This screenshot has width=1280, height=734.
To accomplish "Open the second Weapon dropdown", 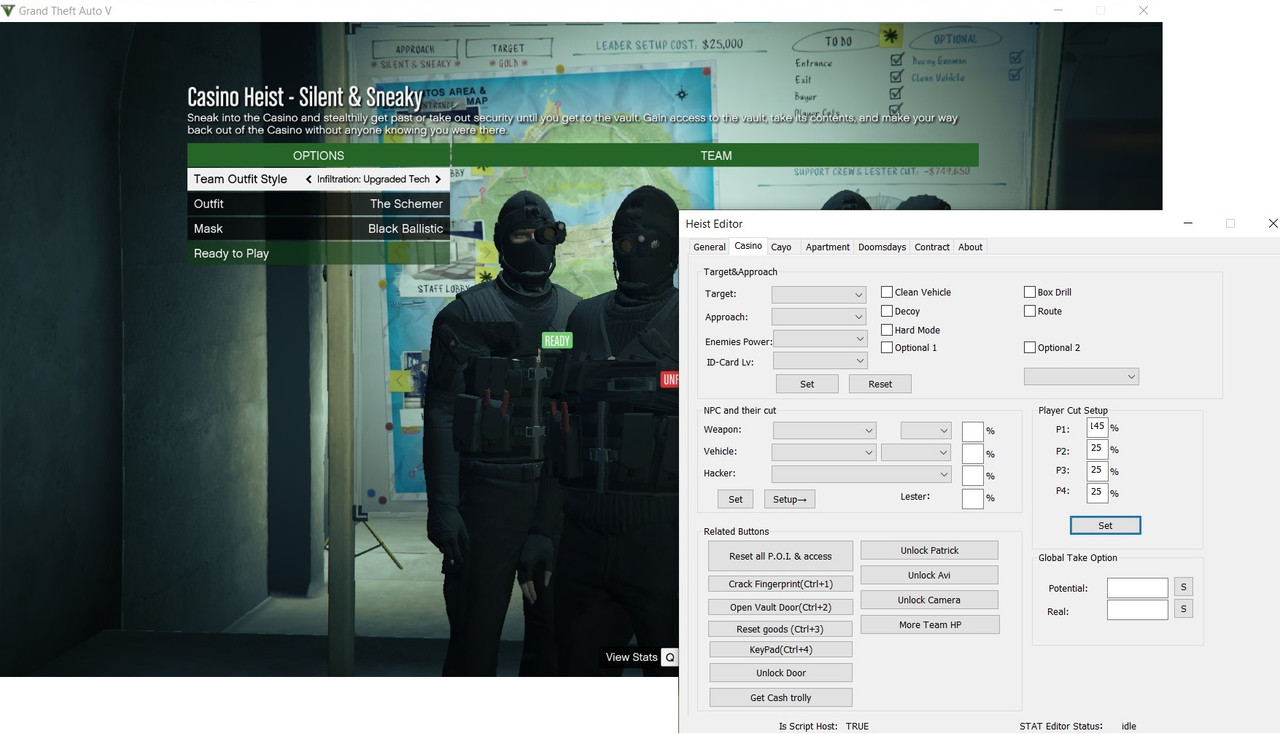I will [x=926, y=430].
